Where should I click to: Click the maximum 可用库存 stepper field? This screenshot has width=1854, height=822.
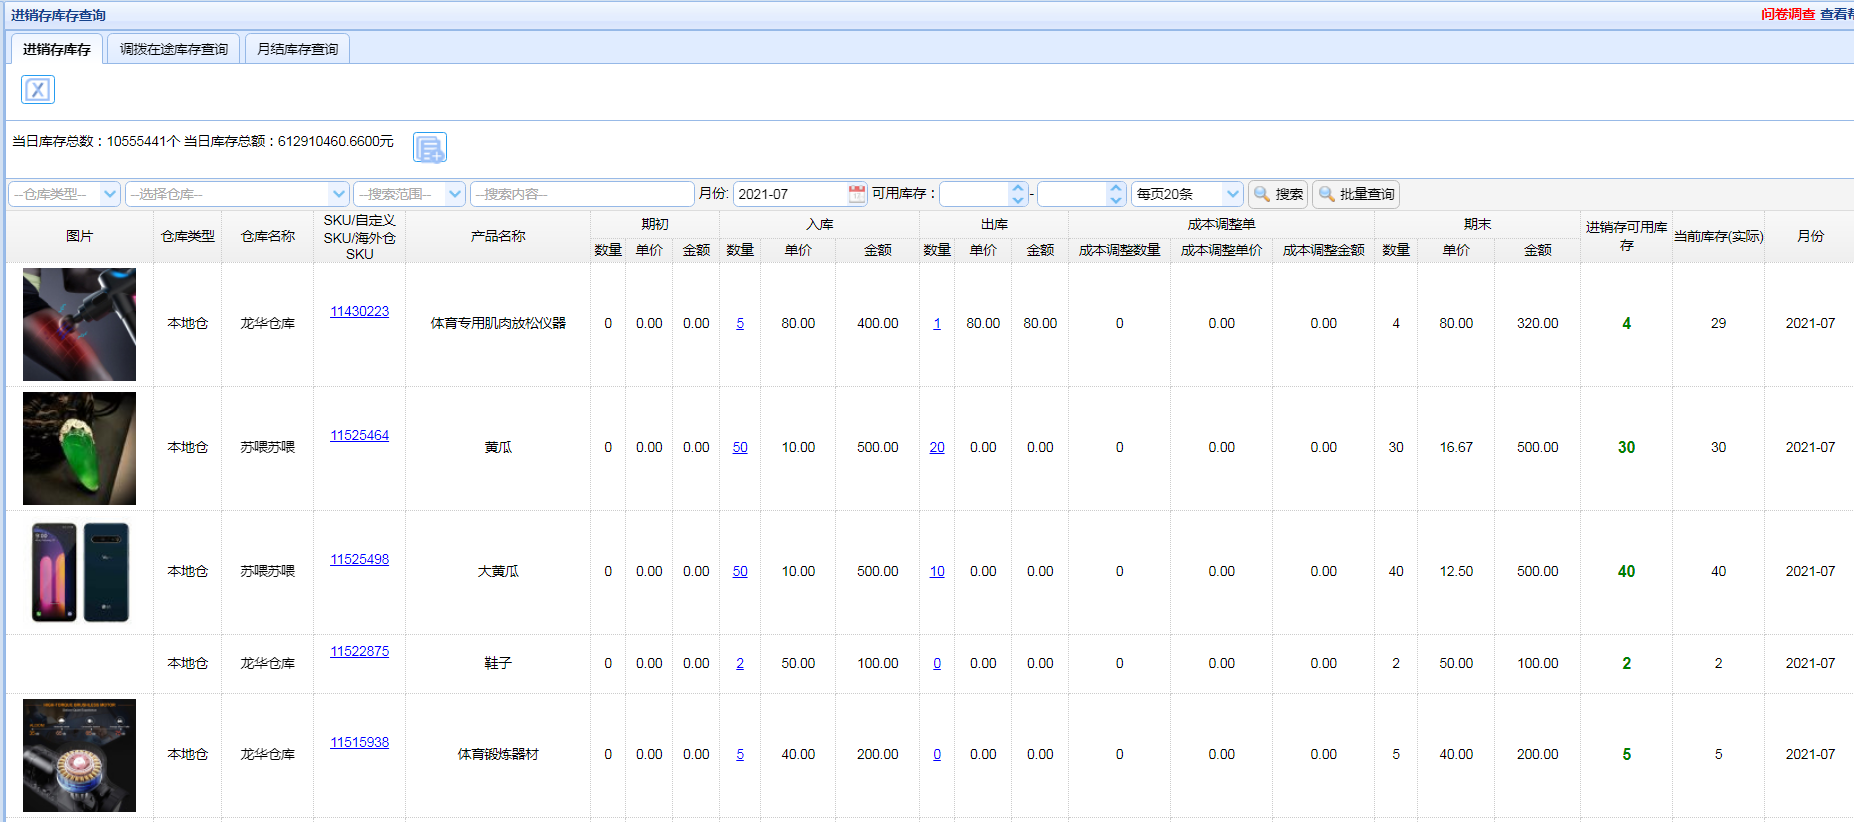(x=1082, y=194)
